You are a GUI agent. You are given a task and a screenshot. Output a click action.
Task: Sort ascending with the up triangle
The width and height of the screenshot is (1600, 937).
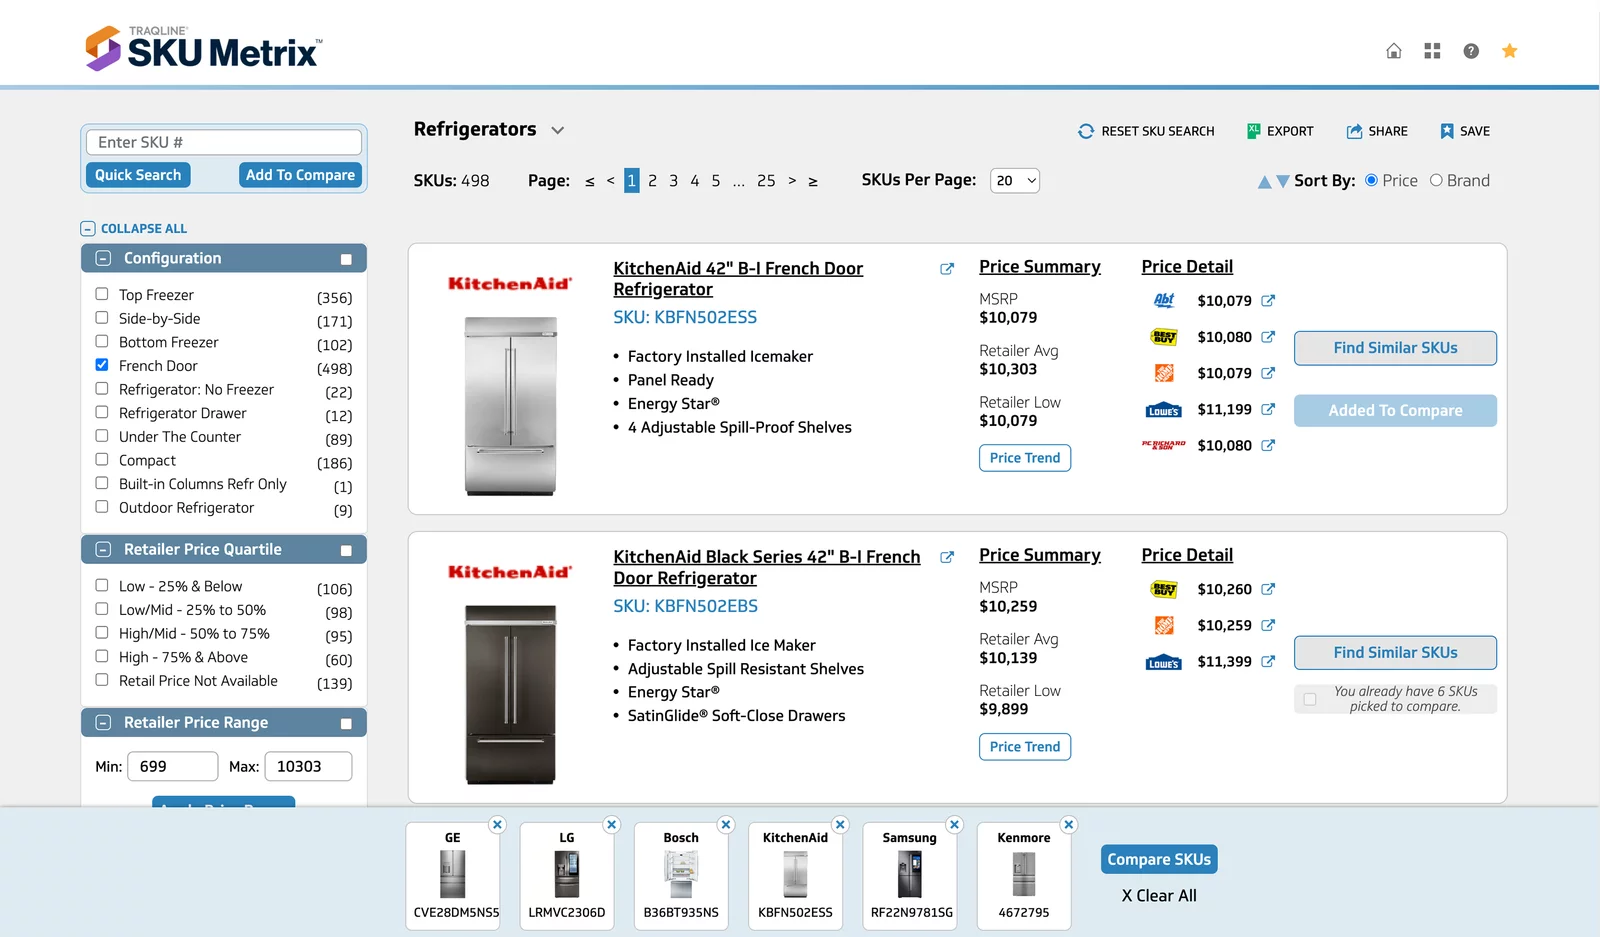click(x=1265, y=182)
